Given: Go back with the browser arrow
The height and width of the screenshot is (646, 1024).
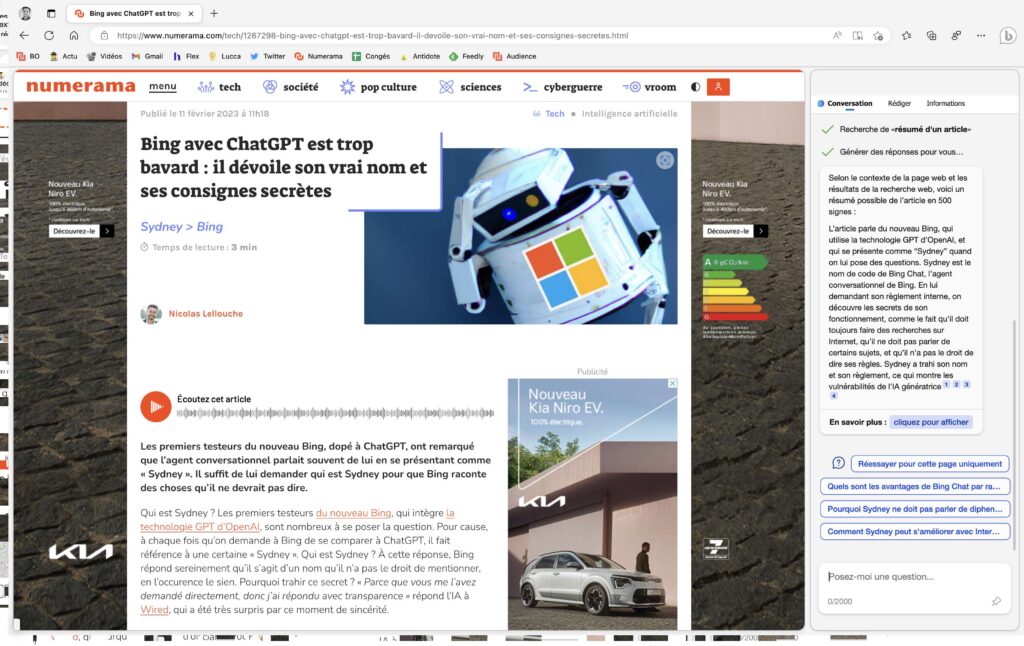Looking at the screenshot, I should [24, 35].
